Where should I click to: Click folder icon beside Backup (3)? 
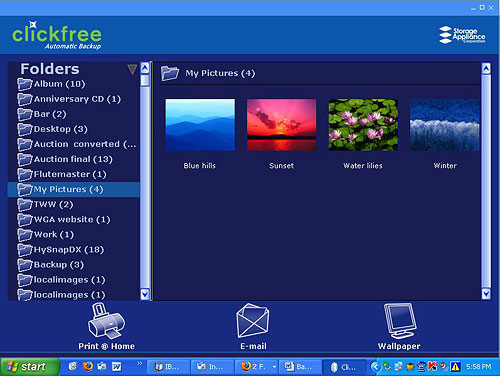point(25,265)
